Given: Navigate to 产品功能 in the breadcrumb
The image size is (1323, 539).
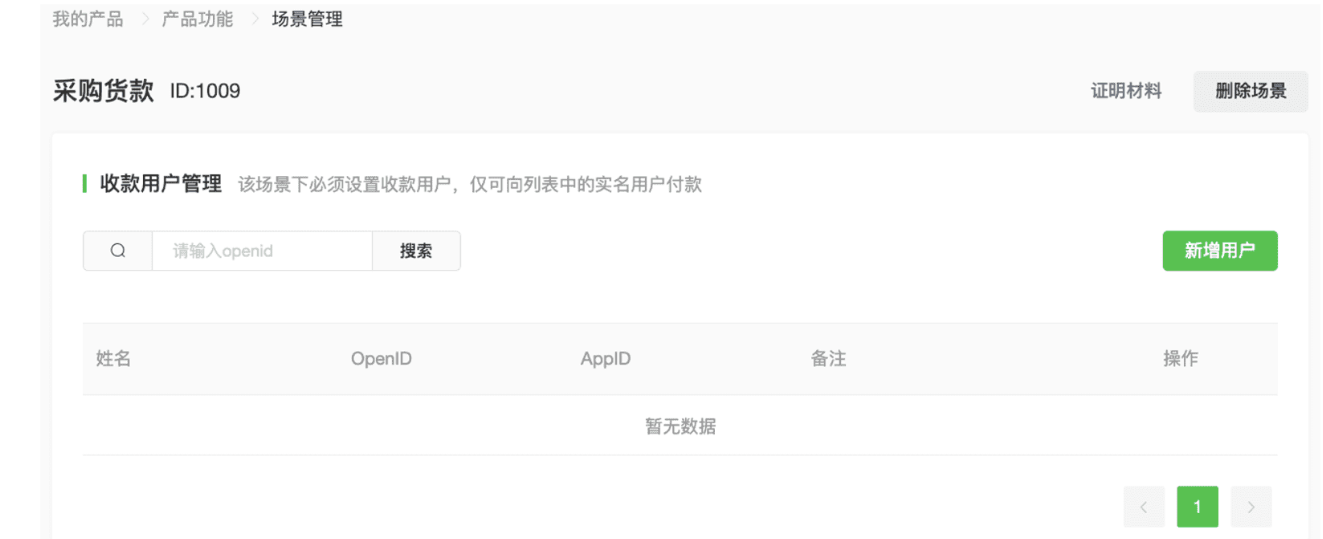Looking at the screenshot, I should click(197, 19).
